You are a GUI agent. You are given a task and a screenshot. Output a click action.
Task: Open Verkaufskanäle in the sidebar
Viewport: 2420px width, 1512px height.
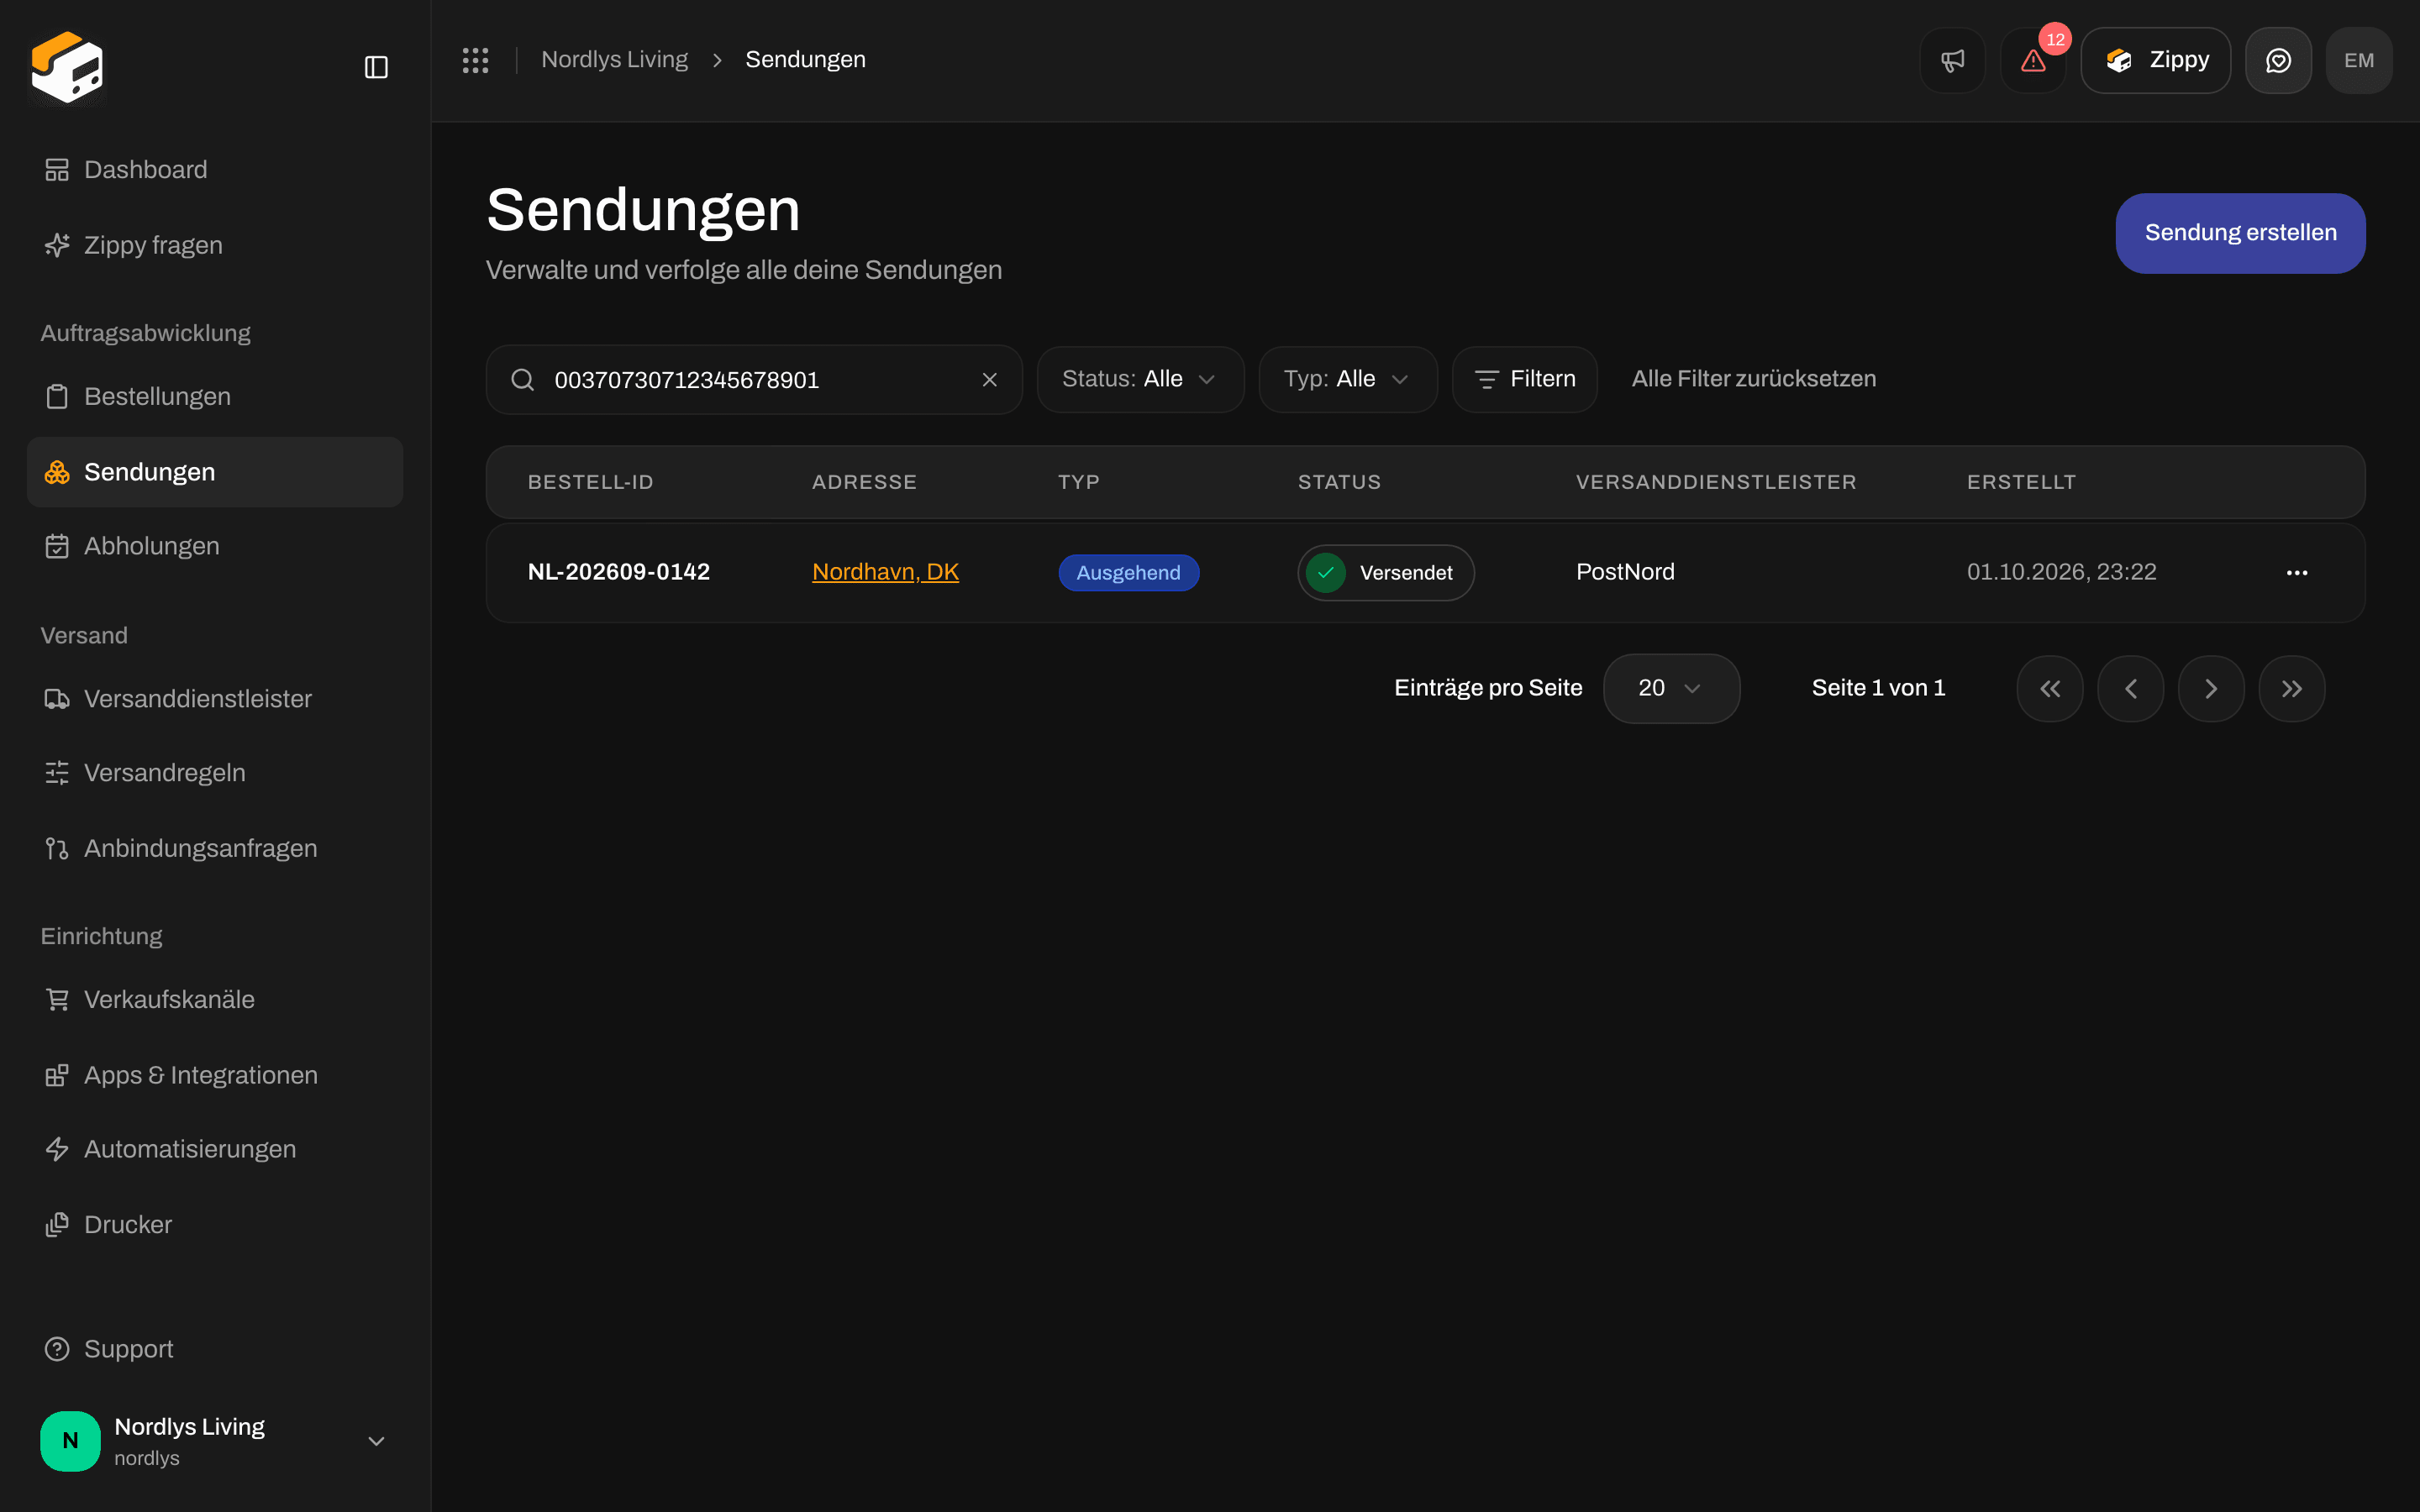click(x=215, y=999)
